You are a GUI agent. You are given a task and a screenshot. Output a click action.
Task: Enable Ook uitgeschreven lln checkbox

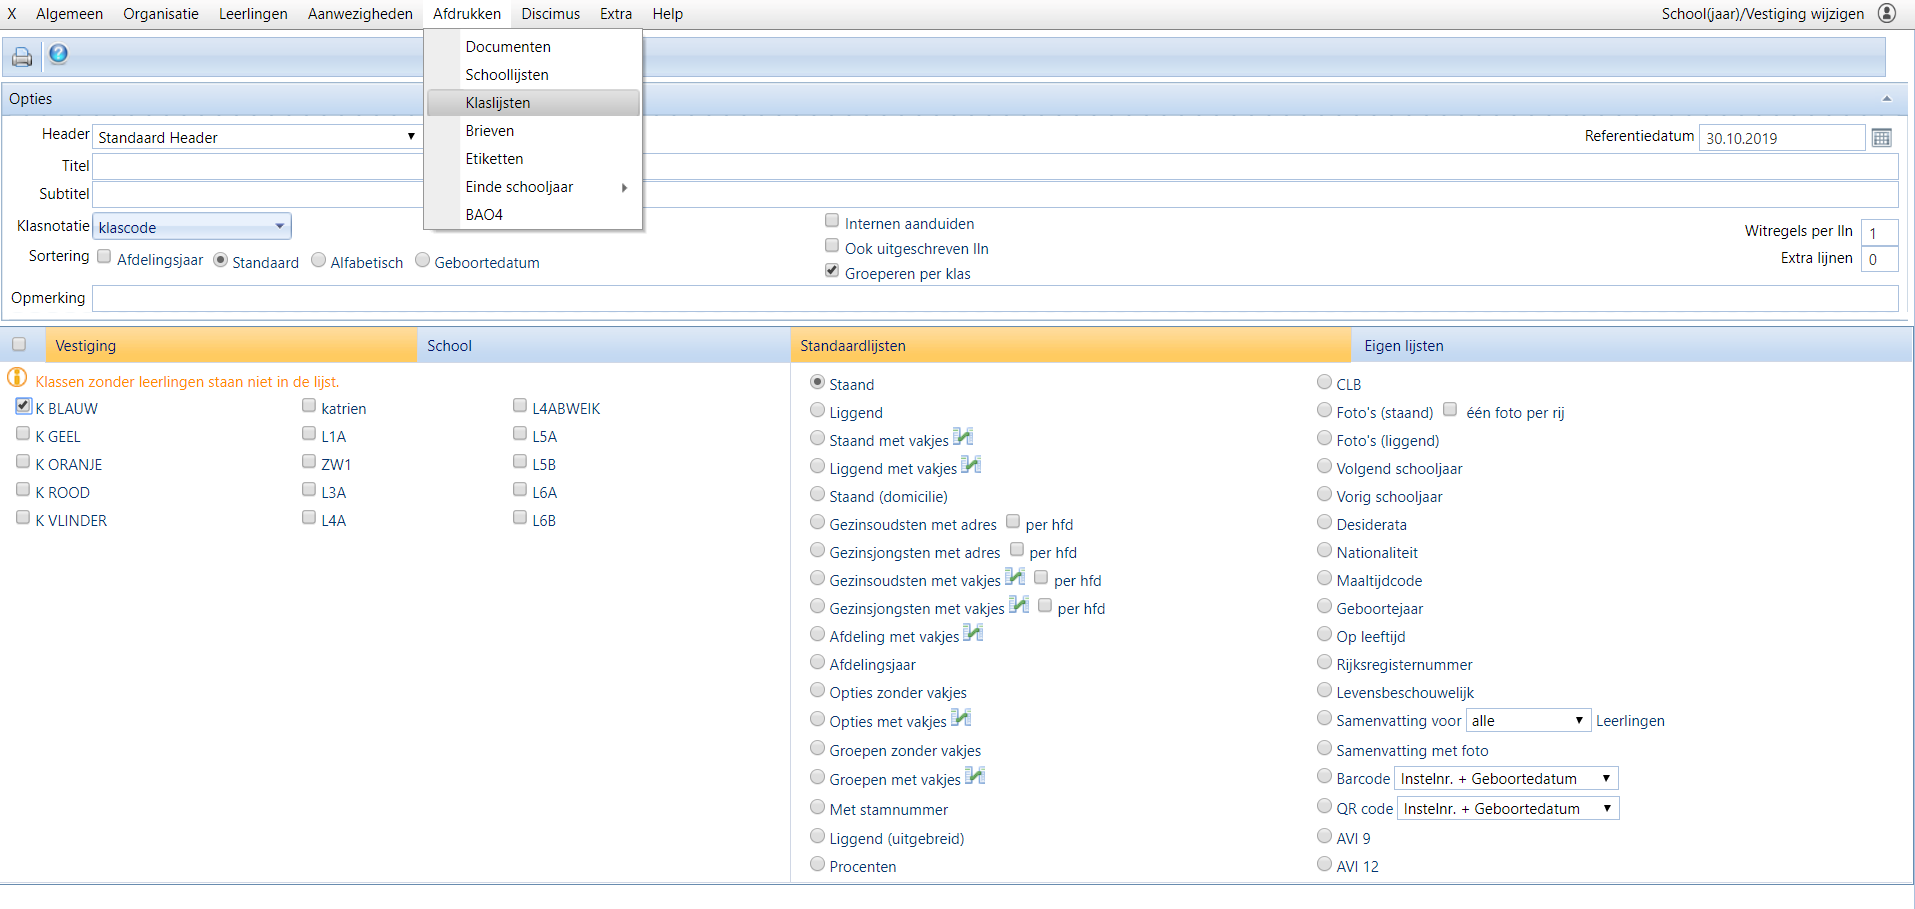[832, 245]
